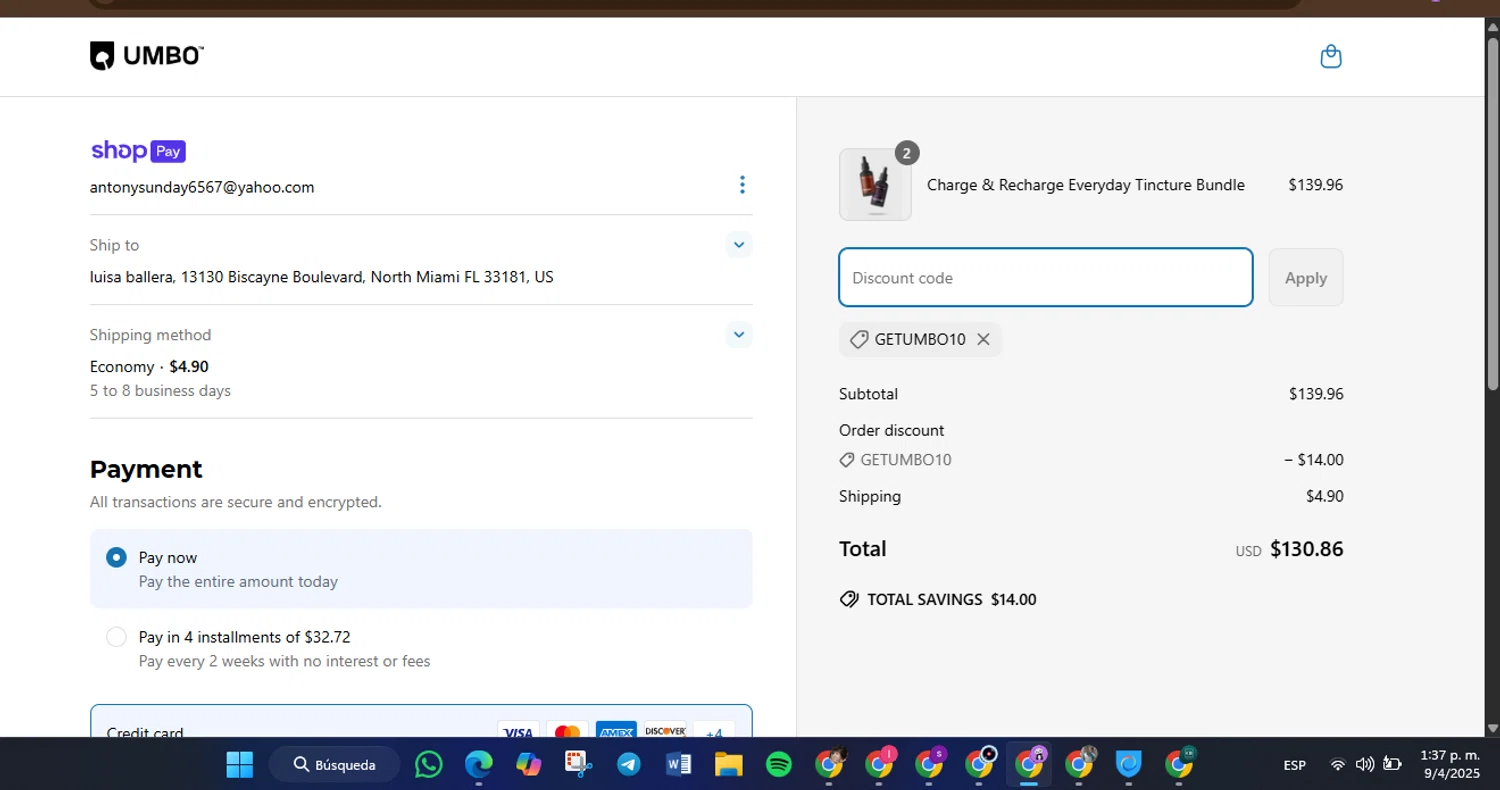Click the tag icon in GETUMBO10 chip
1500x790 pixels.
coord(858,340)
